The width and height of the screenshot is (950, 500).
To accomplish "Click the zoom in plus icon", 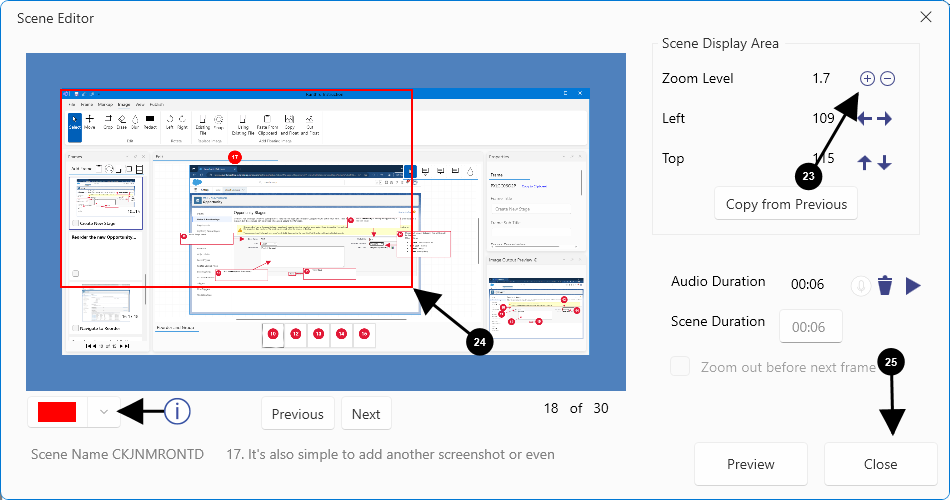I will 867,79.
